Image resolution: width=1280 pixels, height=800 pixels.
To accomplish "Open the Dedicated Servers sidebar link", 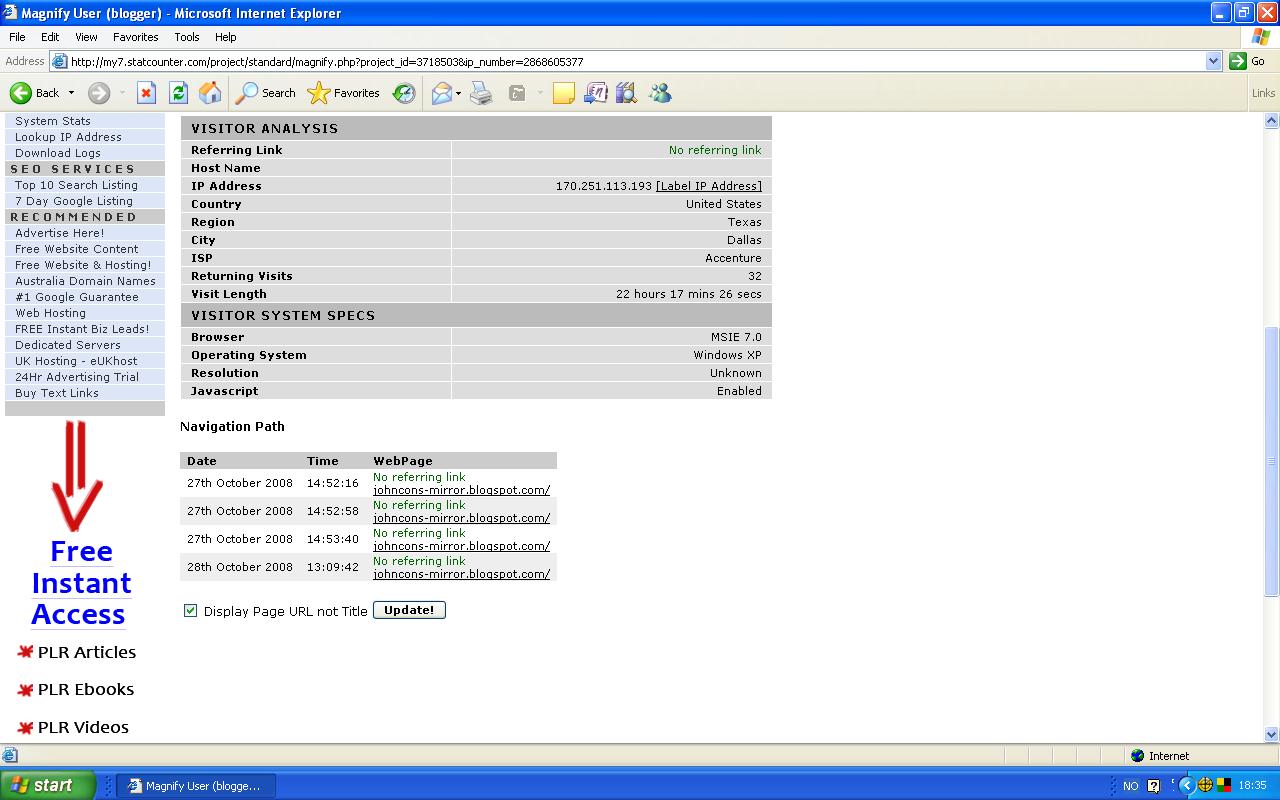I will pyautogui.click(x=68, y=345).
